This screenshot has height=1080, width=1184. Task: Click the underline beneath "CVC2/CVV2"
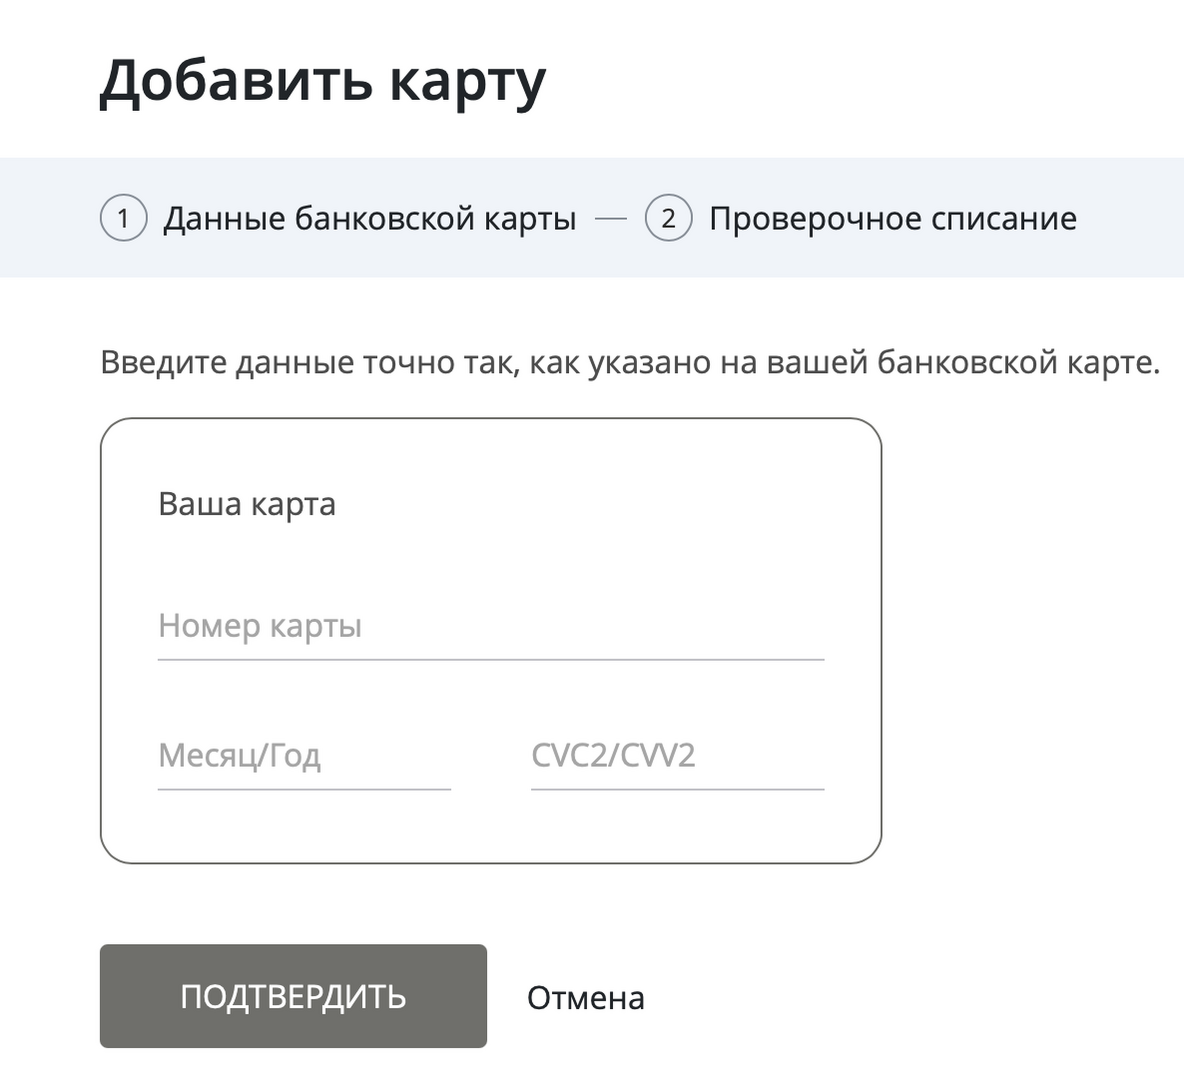pyautogui.click(x=677, y=789)
